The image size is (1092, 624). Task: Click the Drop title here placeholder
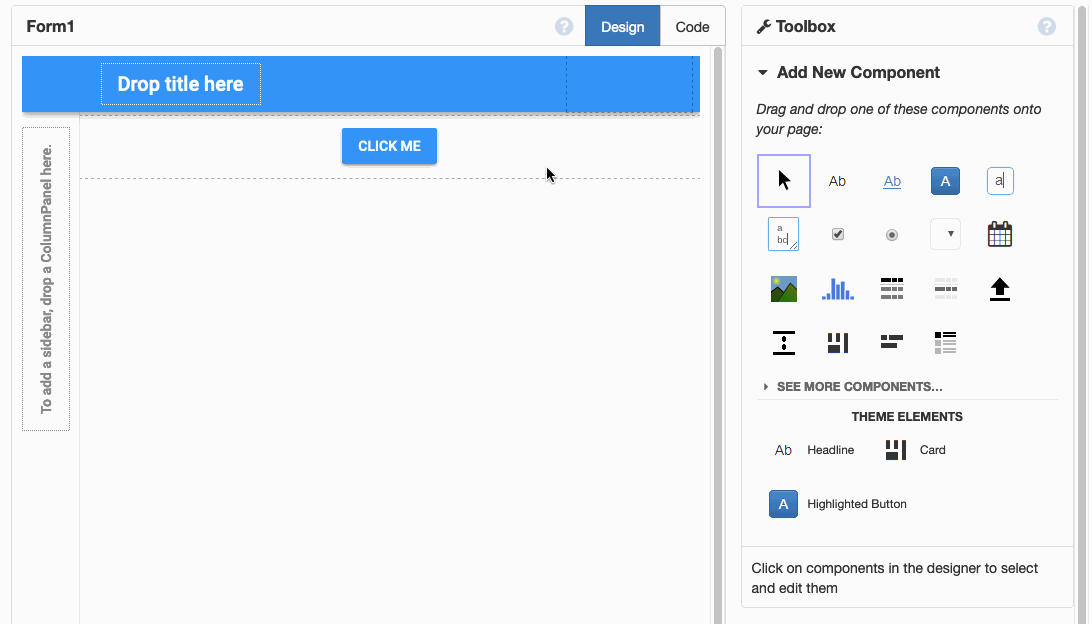pos(181,84)
